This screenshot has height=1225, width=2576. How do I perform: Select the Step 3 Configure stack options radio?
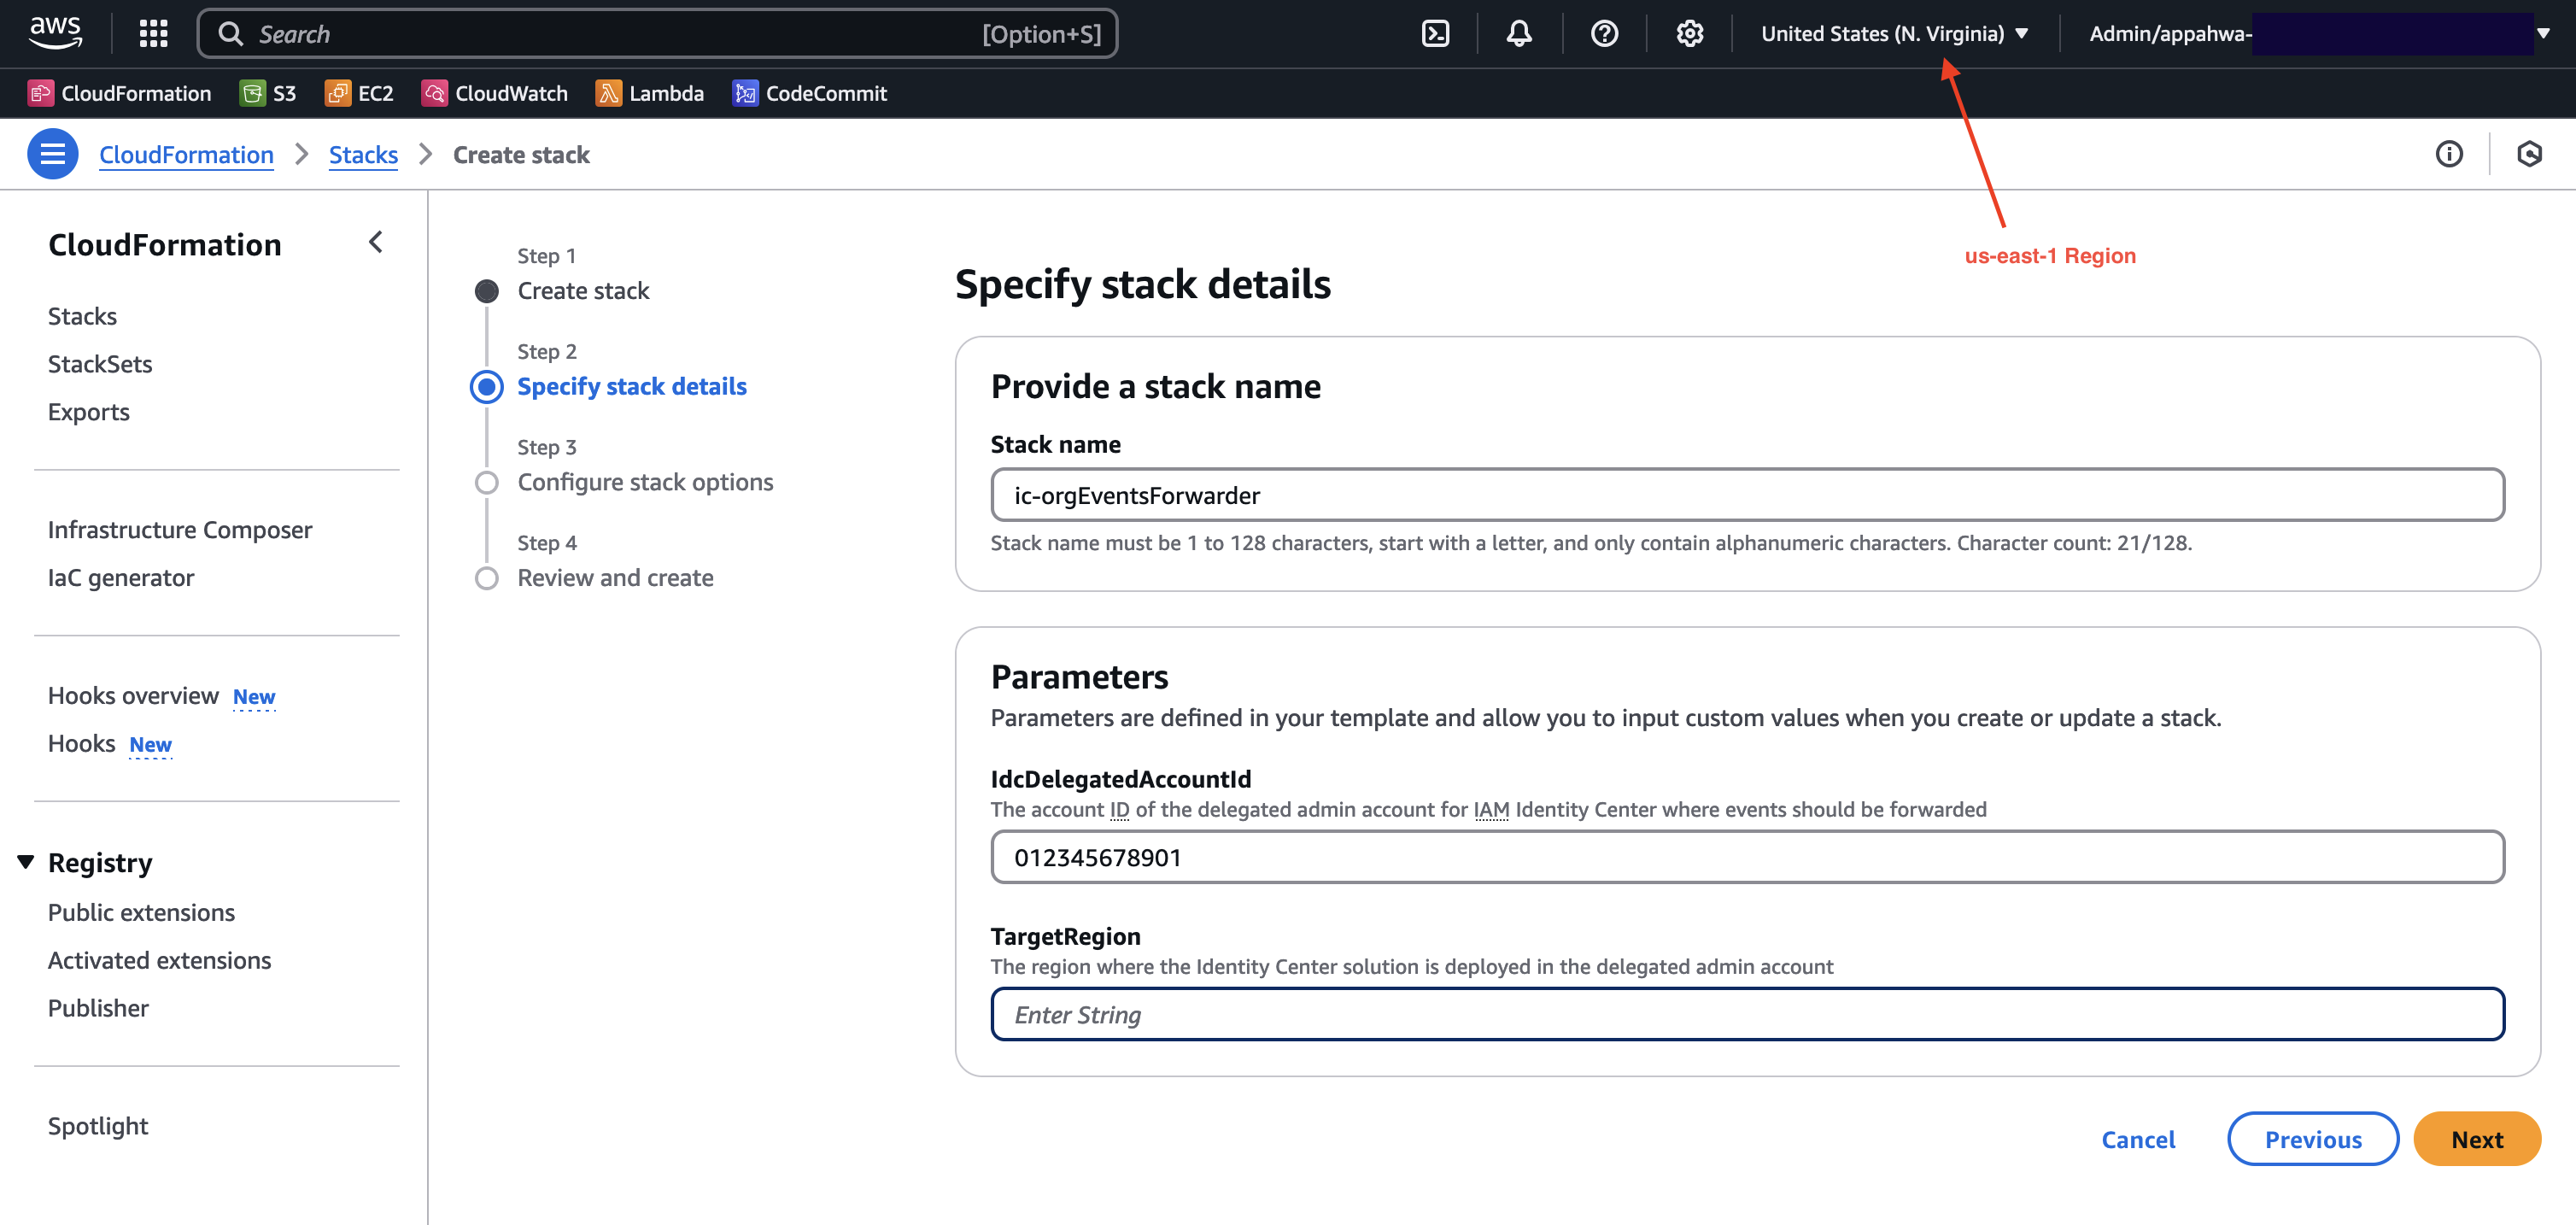coord(487,481)
